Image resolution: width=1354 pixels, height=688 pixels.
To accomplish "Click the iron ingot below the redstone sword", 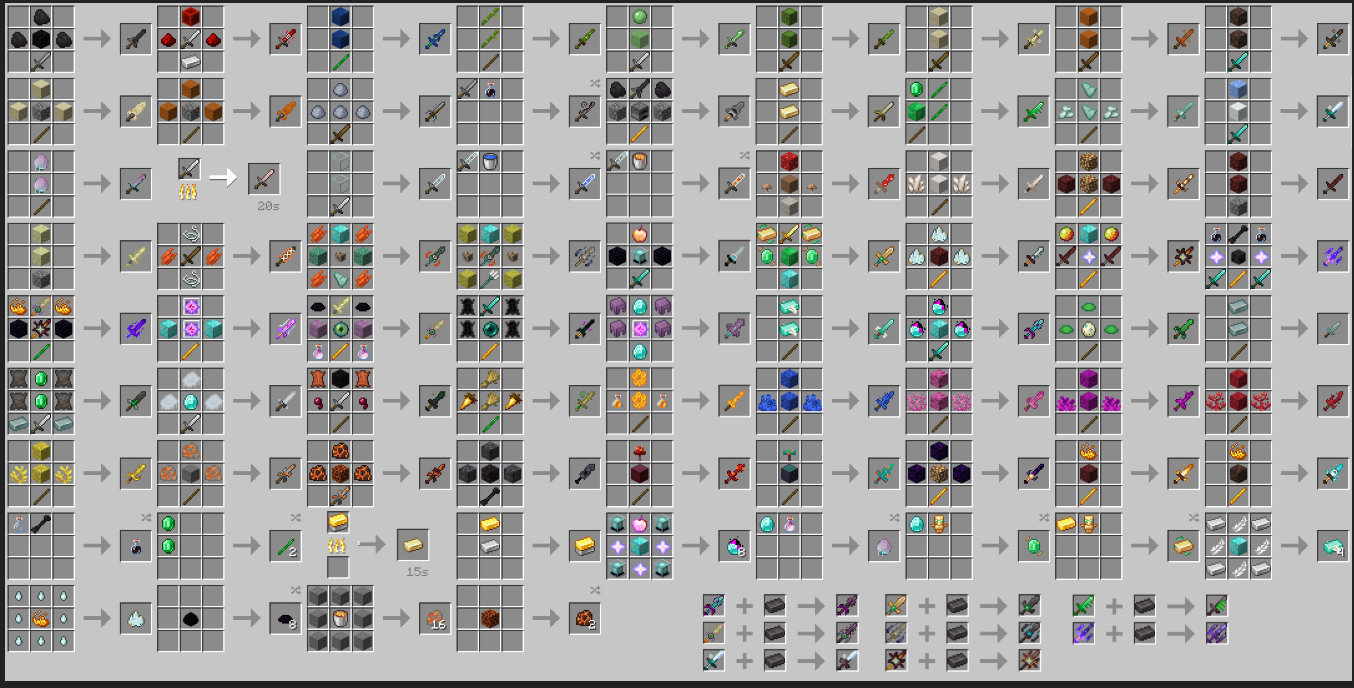I will point(190,62).
